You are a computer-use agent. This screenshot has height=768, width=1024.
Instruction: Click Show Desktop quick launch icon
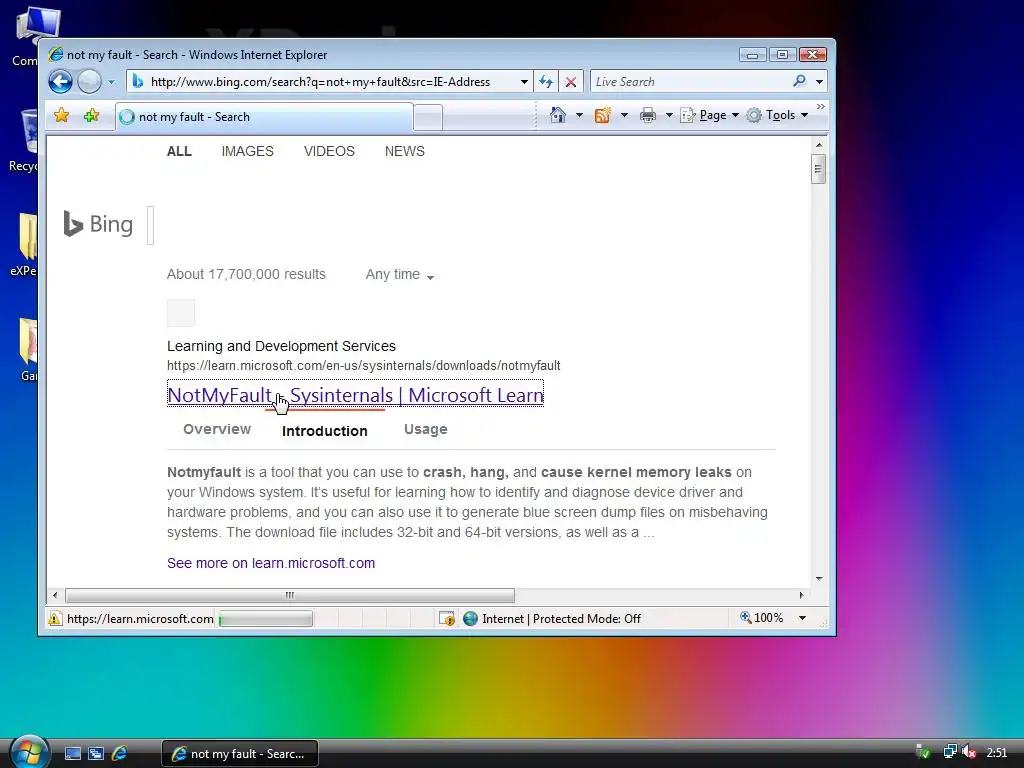pyautogui.click(x=72, y=754)
